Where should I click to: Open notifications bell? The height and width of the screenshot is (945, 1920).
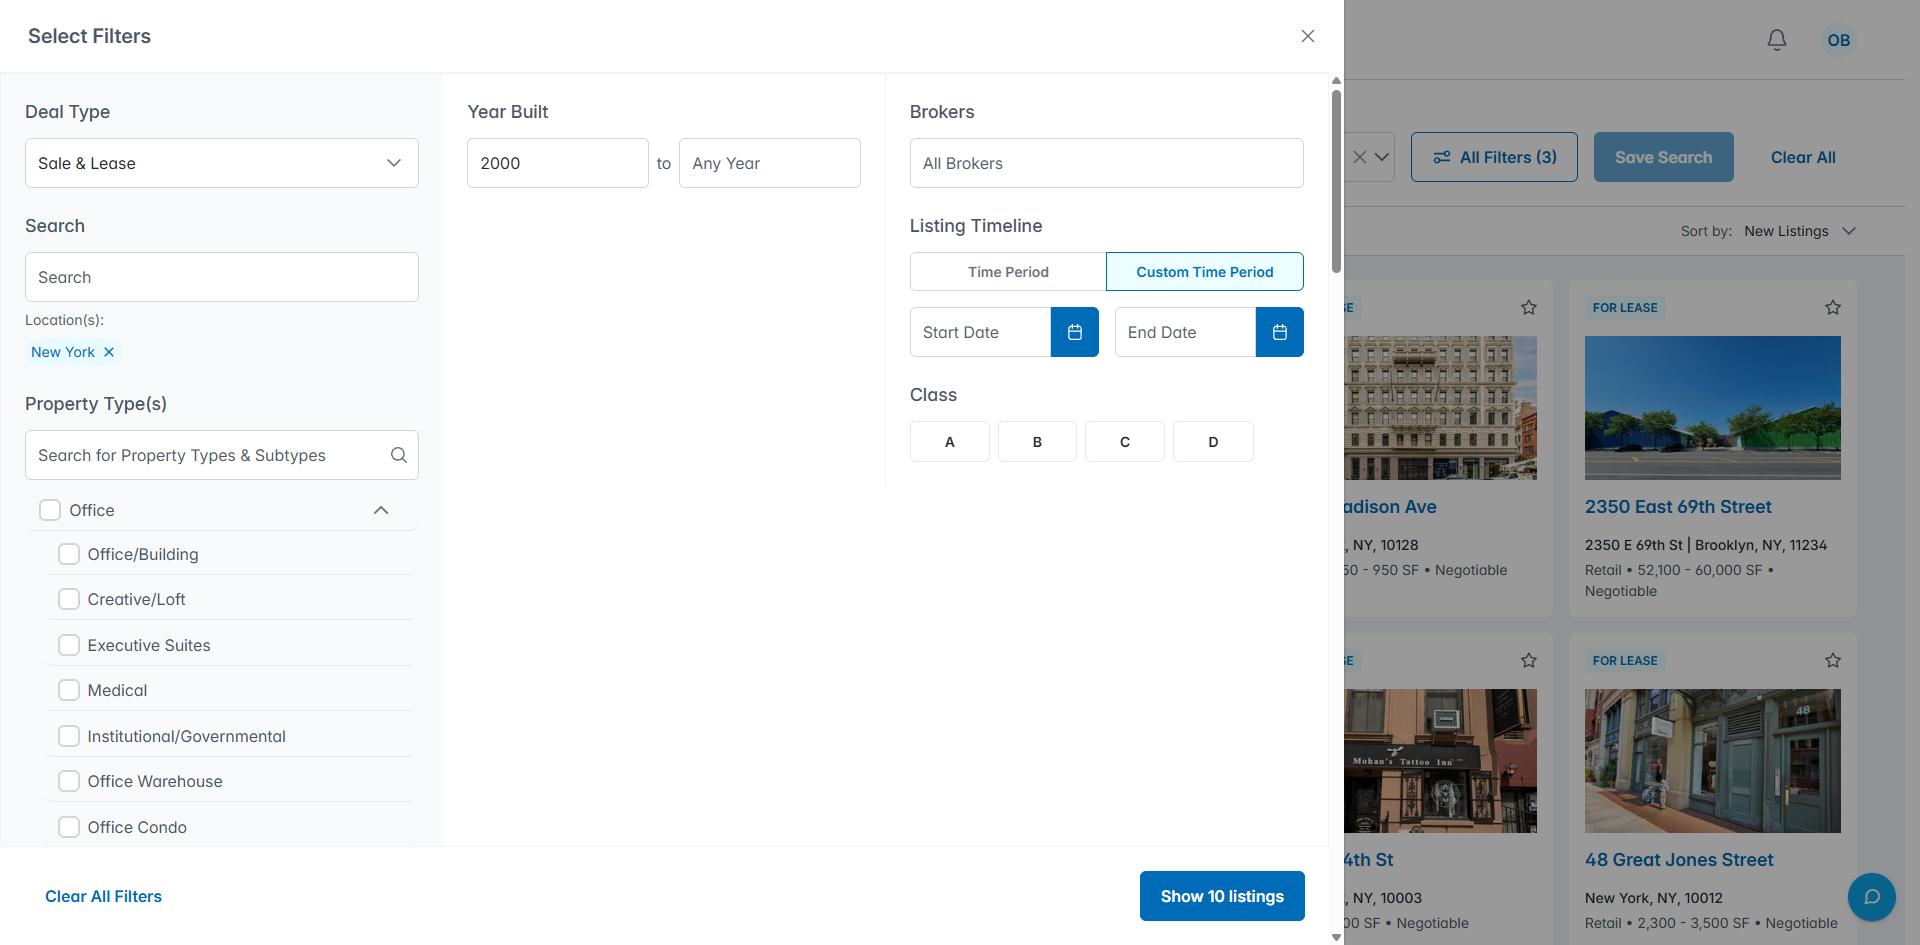(x=1776, y=40)
